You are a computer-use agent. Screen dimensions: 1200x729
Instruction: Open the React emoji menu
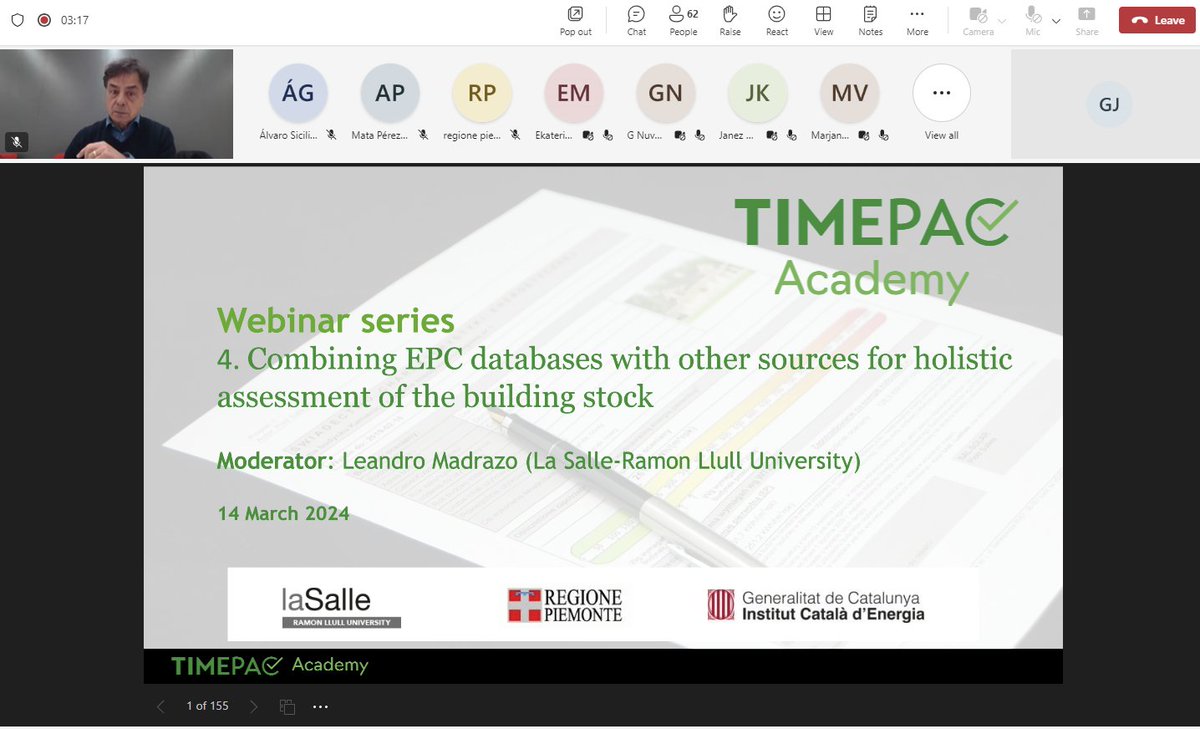777,20
